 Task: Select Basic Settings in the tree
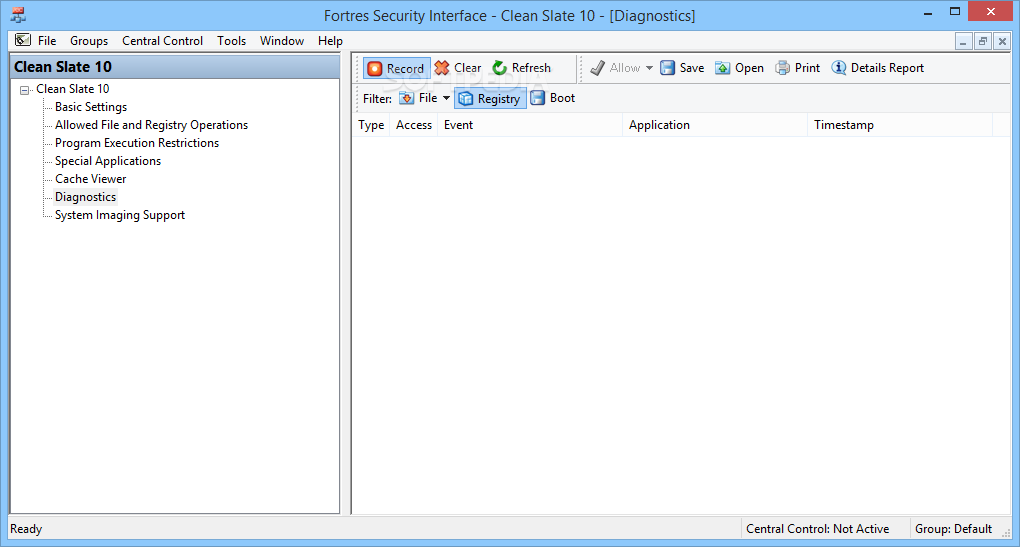click(91, 107)
